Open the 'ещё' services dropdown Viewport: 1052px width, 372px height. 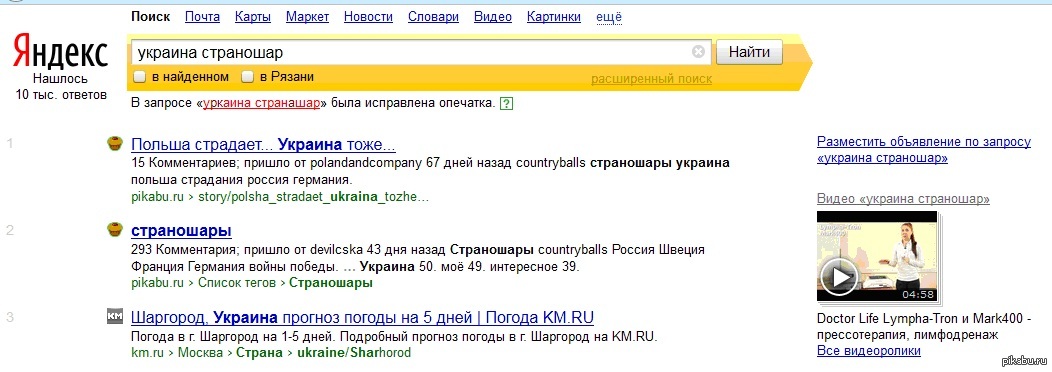pyautogui.click(x=609, y=17)
